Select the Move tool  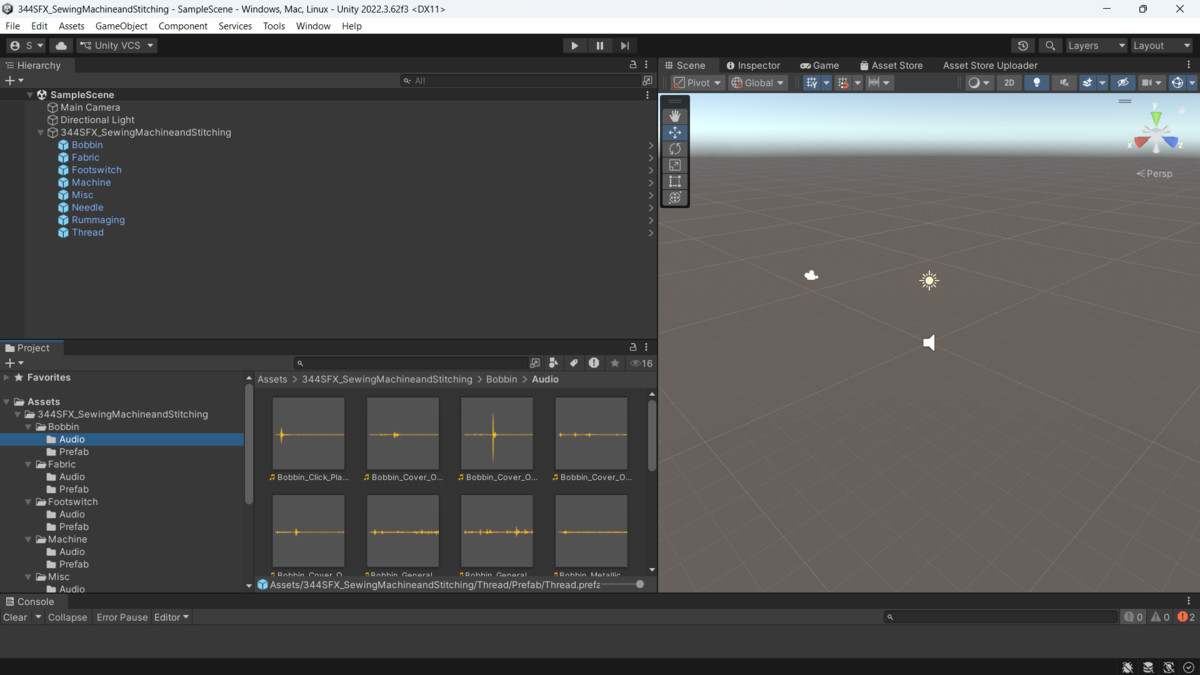pyautogui.click(x=675, y=132)
